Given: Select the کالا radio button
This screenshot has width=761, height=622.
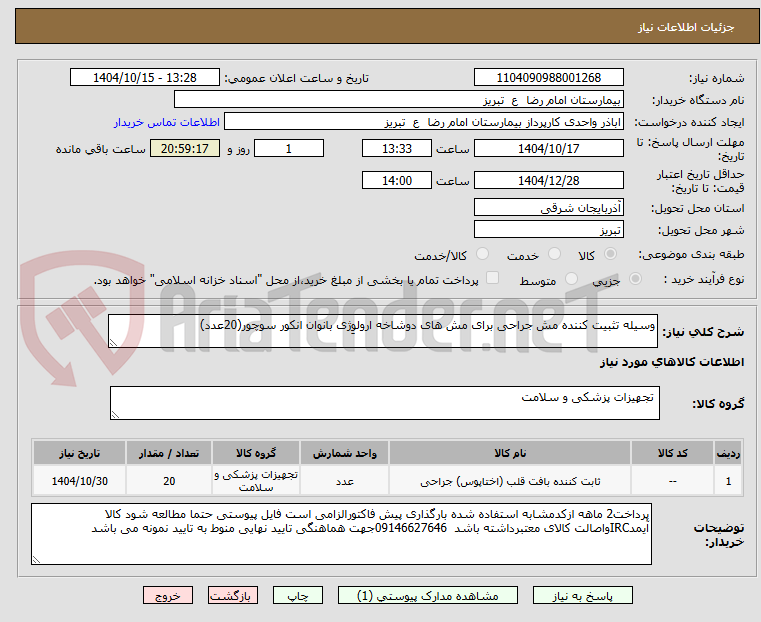Looking at the screenshot, I should tap(610, 254).
